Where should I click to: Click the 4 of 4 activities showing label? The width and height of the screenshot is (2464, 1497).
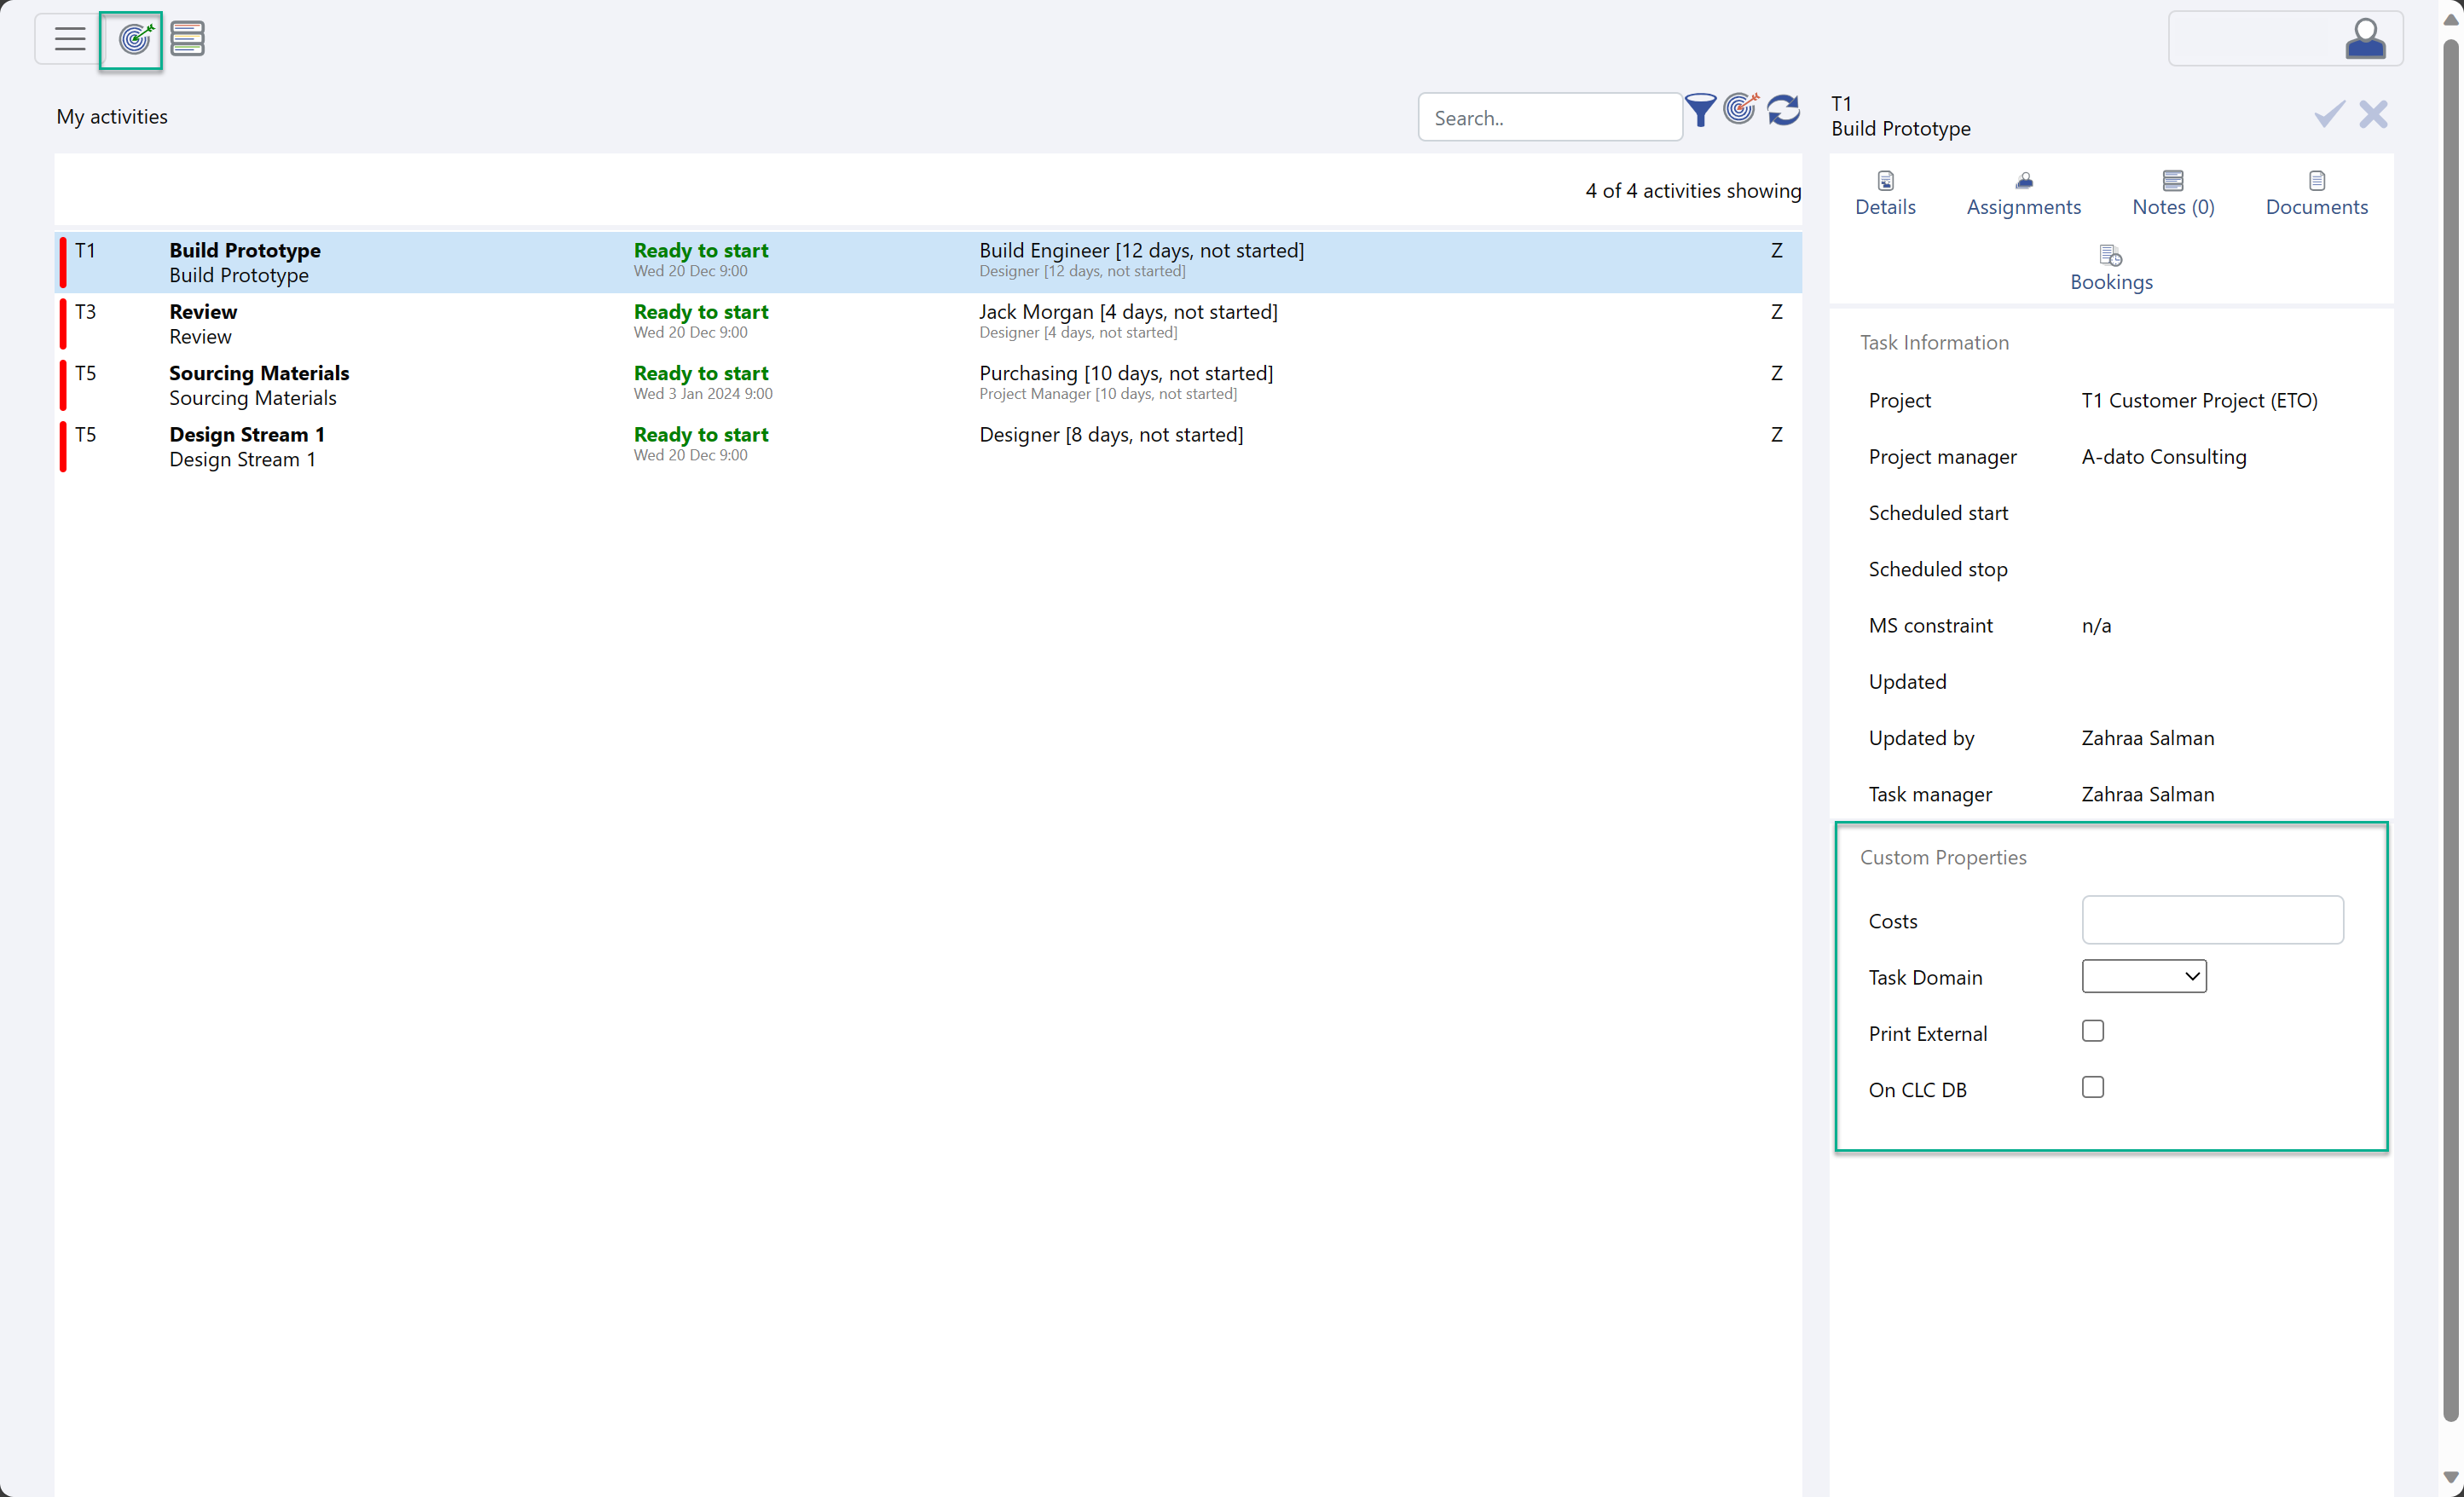[1692, 190]
